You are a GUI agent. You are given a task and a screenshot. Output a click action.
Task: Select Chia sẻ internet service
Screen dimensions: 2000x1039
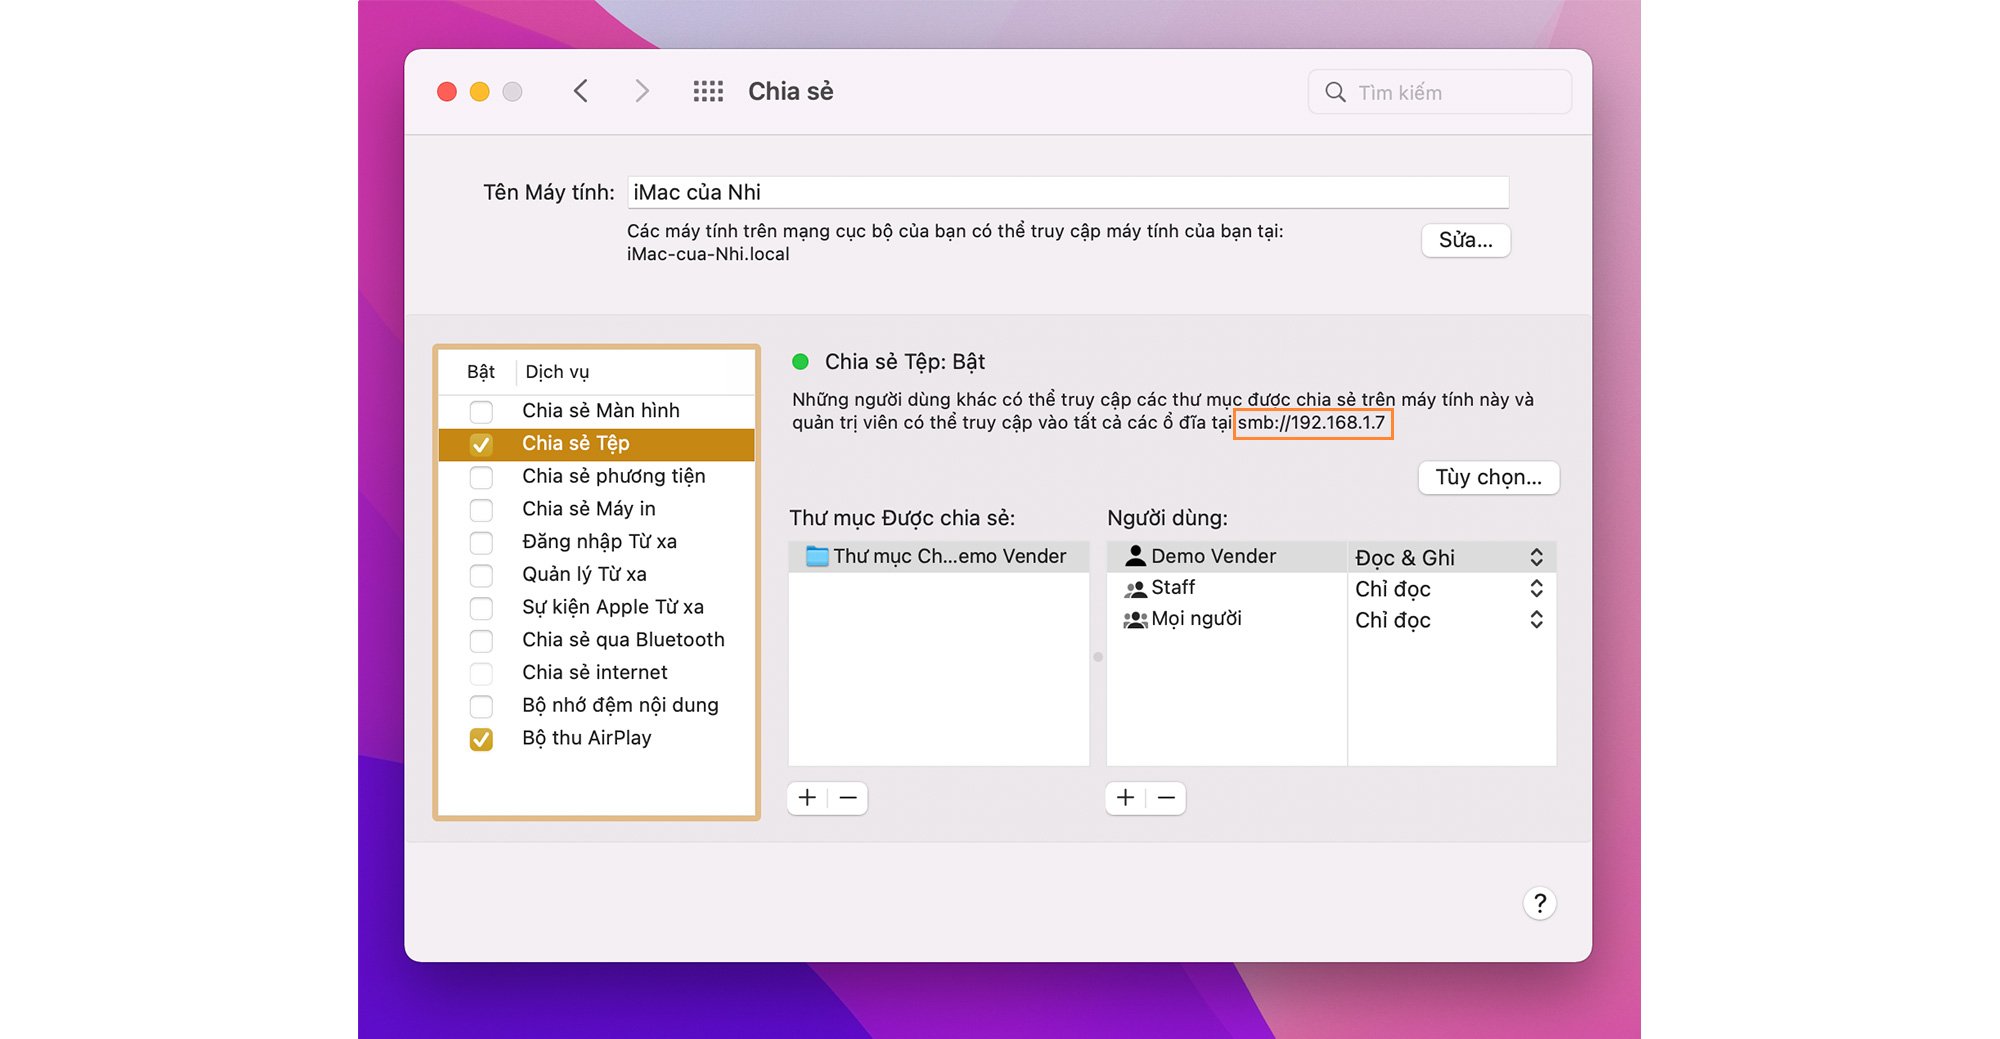[x=597, y=673]
